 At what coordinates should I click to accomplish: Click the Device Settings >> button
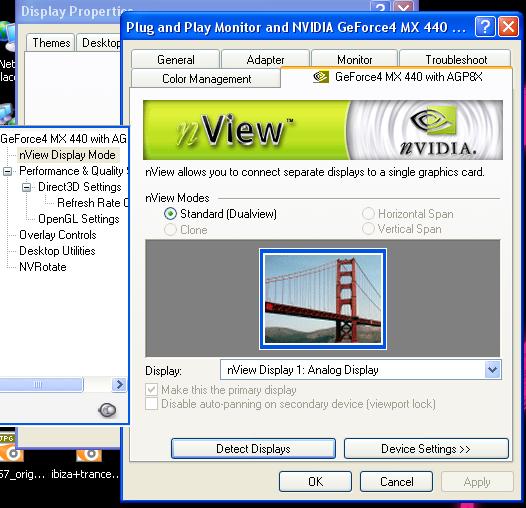click(426, 449)
